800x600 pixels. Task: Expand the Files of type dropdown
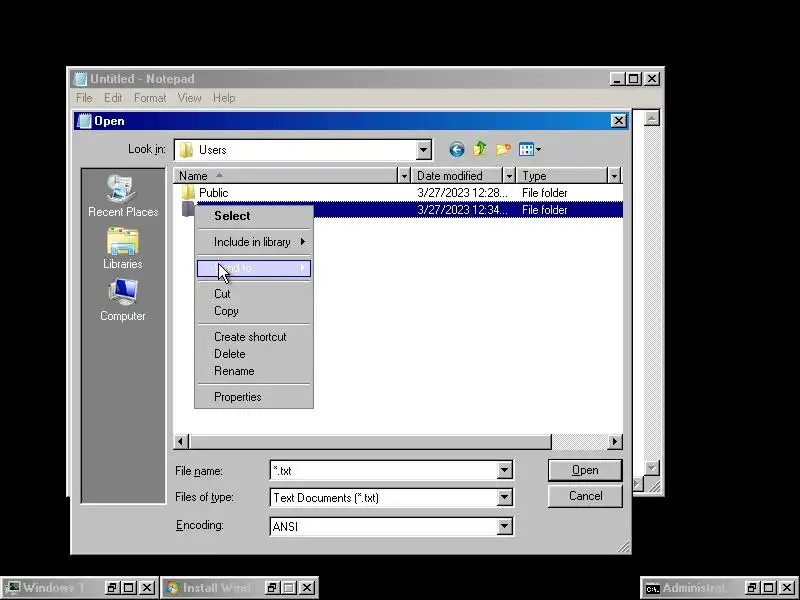pyautogui.click(x=505, y=497)
